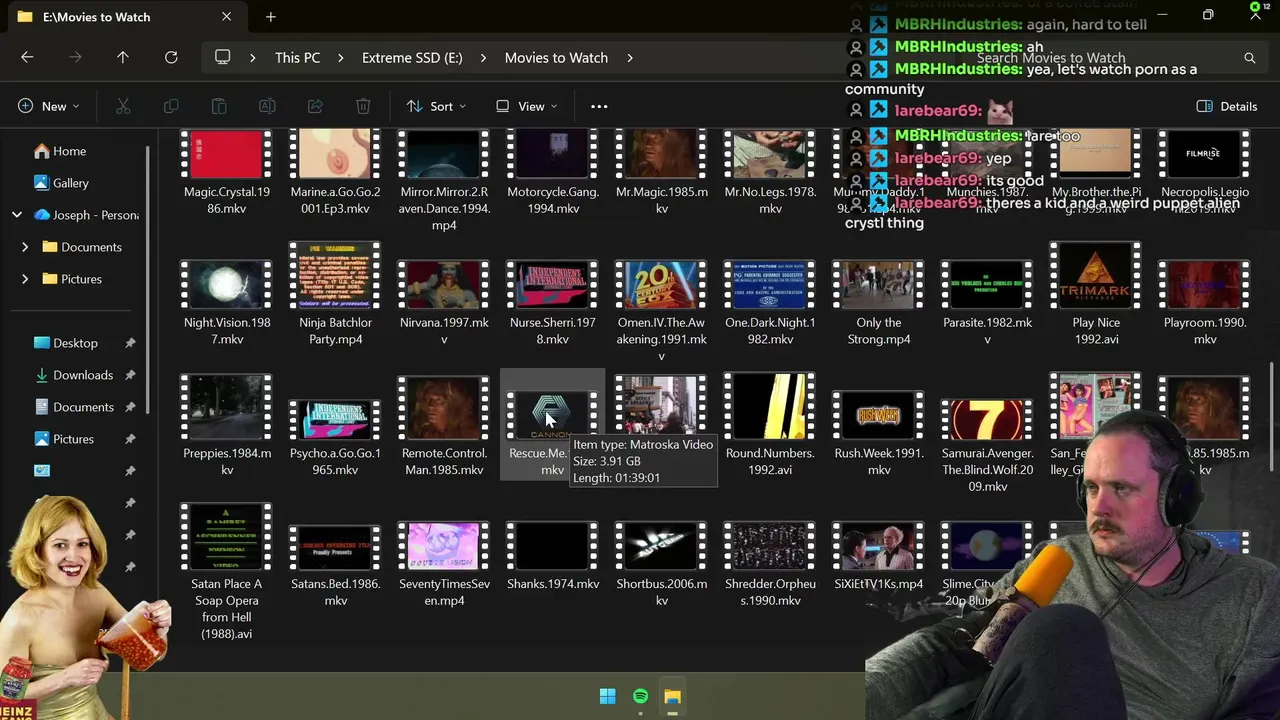Screen dimensions: 1280x720
Task: Select Samurai.Avenger.The.Blind.Wolf.2009.mkv
Action: 988,445
